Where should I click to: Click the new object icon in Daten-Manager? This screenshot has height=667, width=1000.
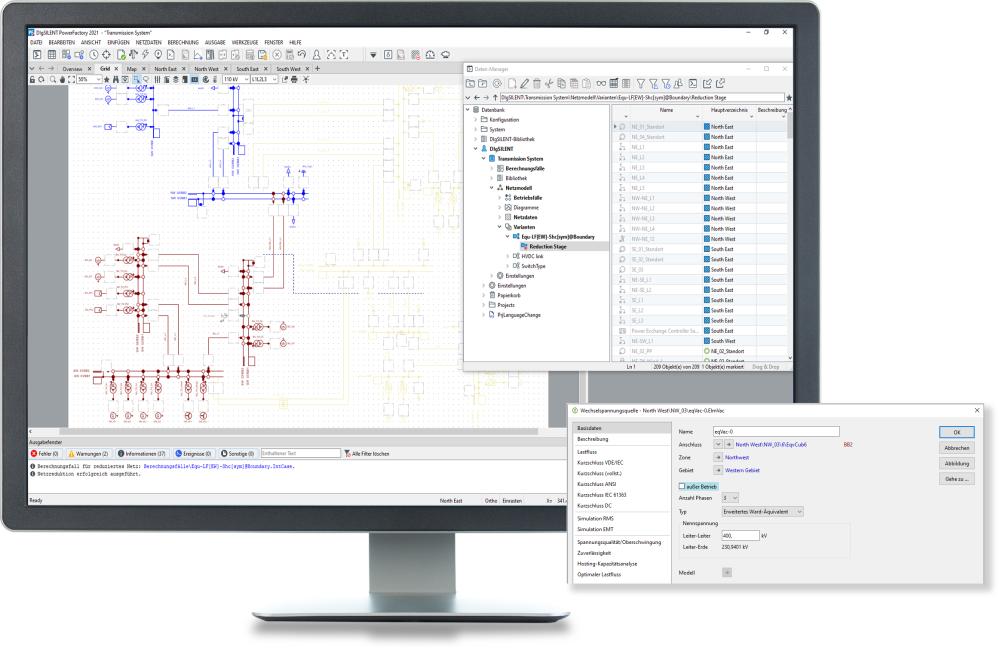511,84
